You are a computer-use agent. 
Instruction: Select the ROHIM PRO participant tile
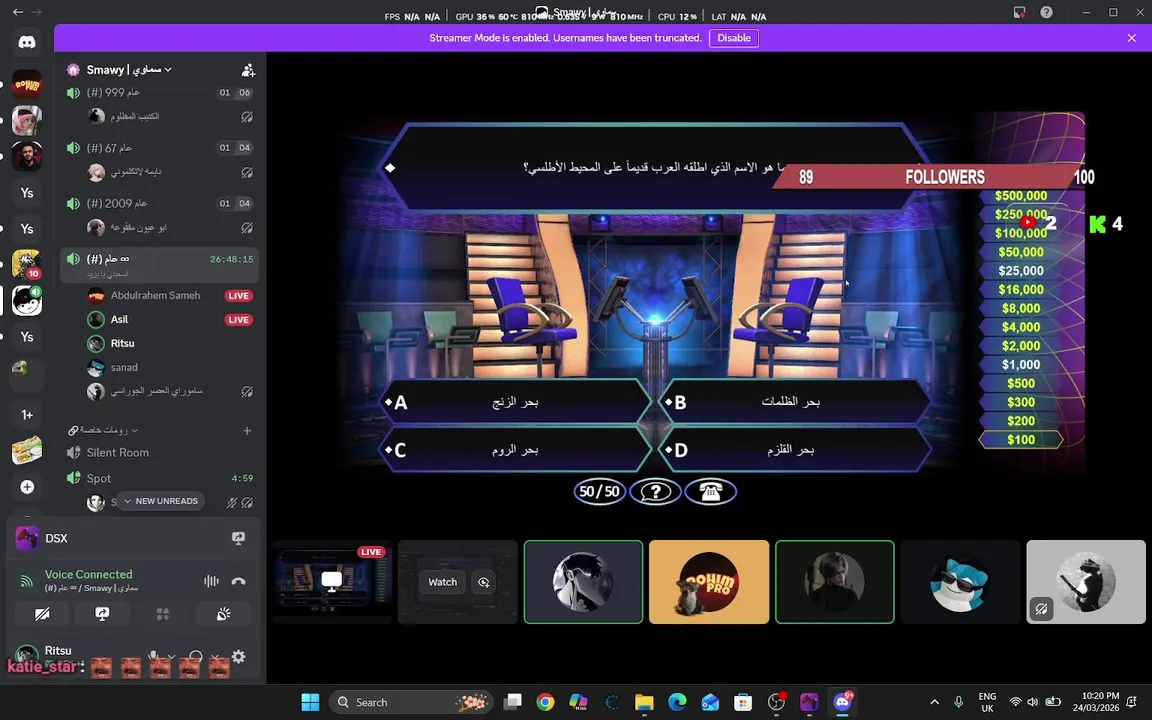coord(709,582)
